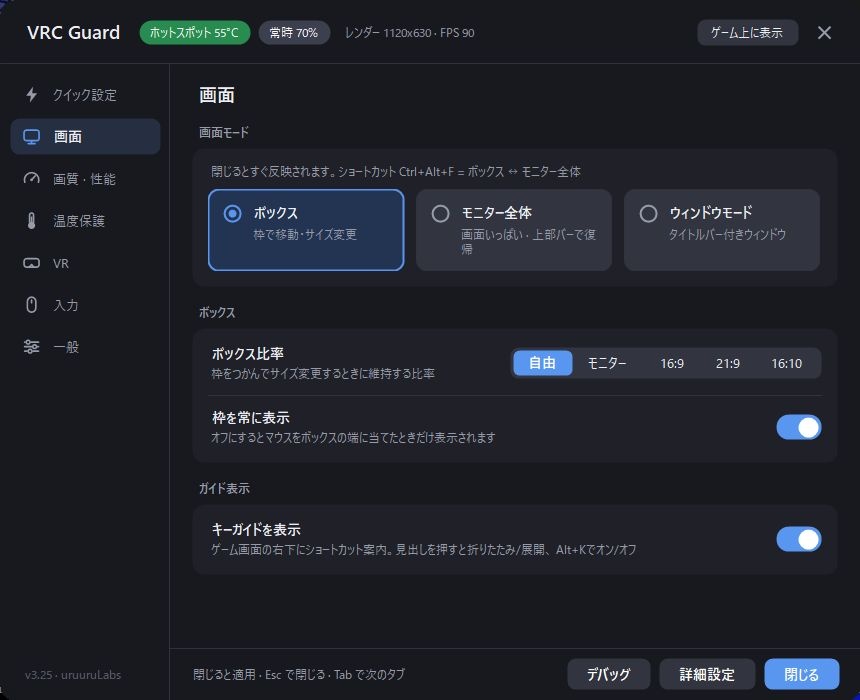Click the オフにするとマウスをボックスの端 description text
Viewport: 860px width, 700px height.
[353, 437]
